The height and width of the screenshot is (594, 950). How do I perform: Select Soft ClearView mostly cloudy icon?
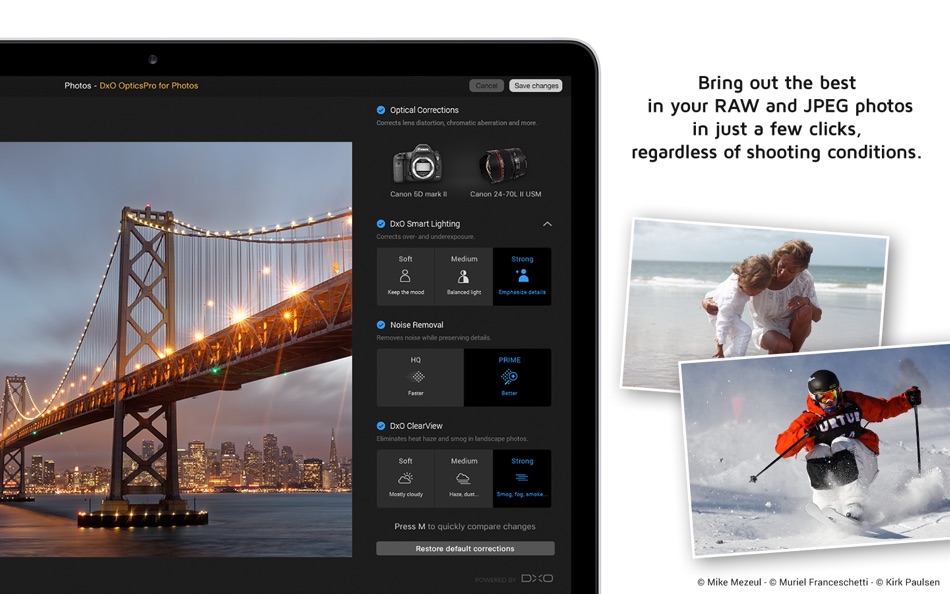pyautogui.click(x=405, y=478)
